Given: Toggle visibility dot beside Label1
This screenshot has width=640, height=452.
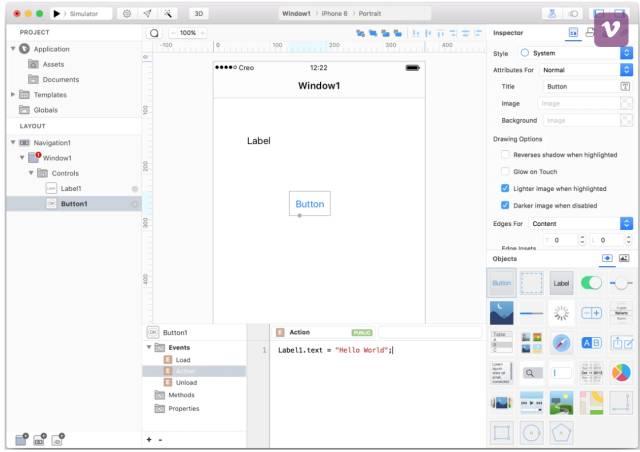Looking at the screenshot, I should (x=135, y=189).
